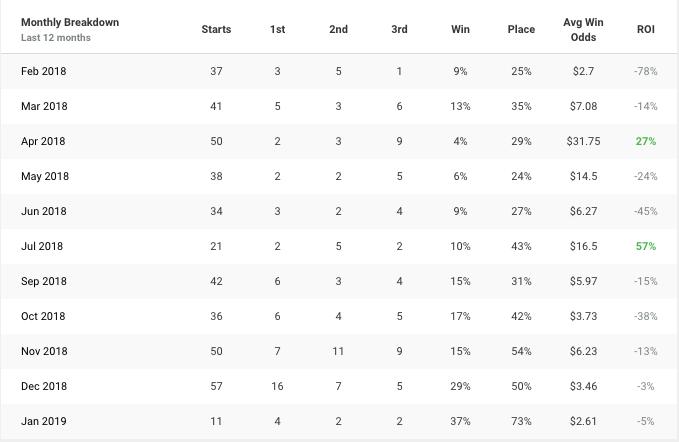This screenshot has height=442, width=679.
Task: Click the Dec 2018 row label
Action: (44, 386)
